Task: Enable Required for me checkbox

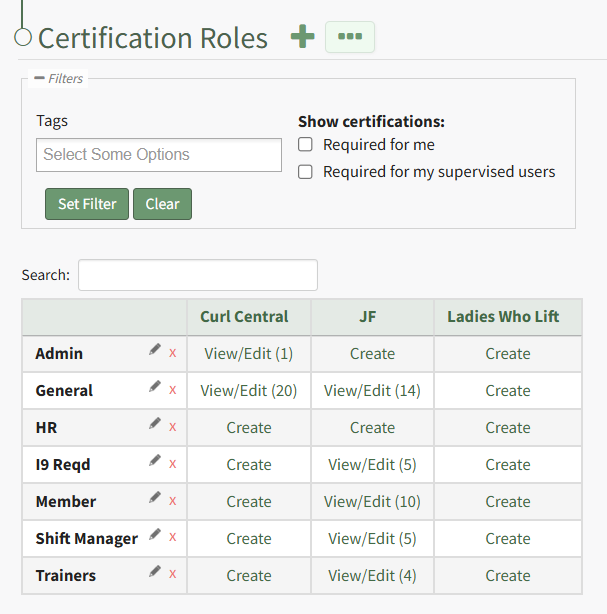Action: [x=306, y=145]
